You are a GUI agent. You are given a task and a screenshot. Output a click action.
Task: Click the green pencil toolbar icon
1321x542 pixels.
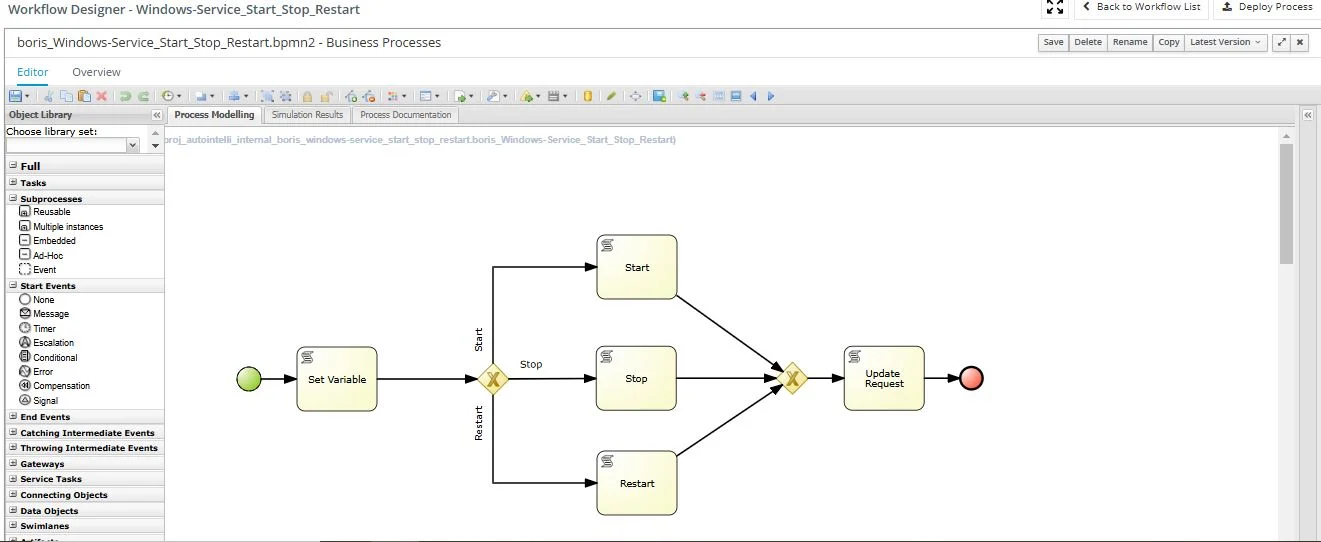point(610,96)
